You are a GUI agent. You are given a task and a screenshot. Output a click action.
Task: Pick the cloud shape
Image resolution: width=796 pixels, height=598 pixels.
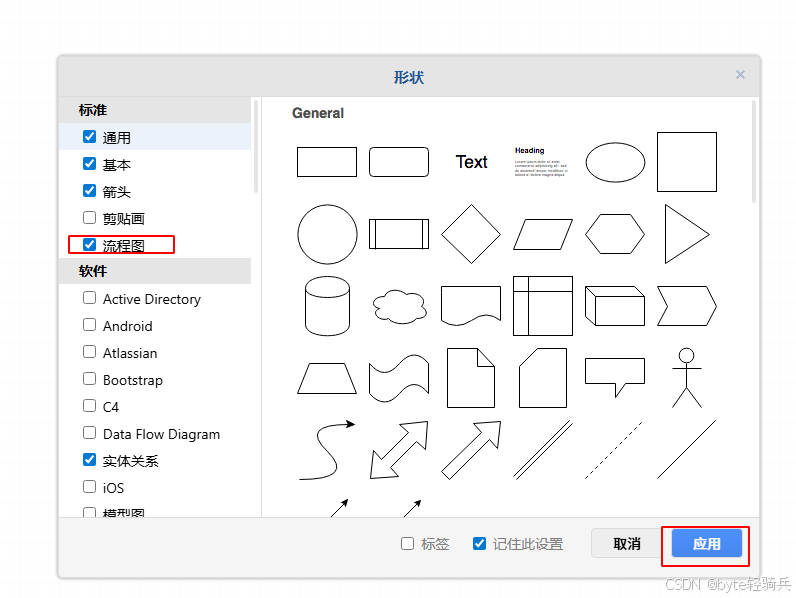click(x=399, y=306)
